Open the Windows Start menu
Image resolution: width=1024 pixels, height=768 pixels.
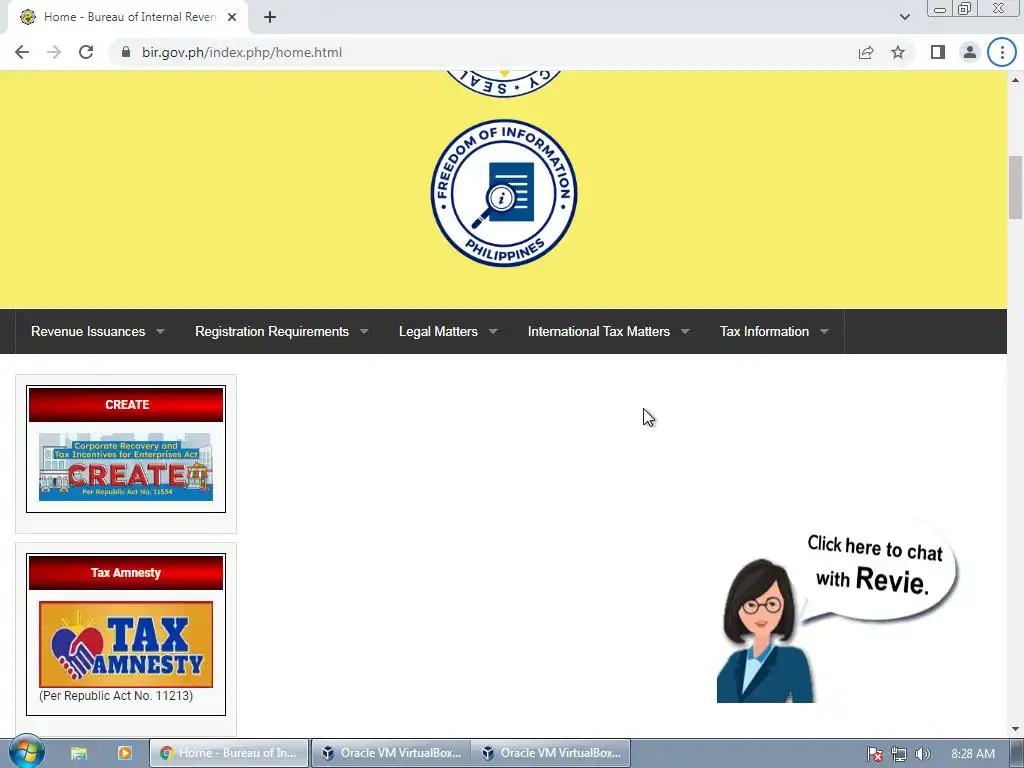pyautogui.click(x=27, y=752)
